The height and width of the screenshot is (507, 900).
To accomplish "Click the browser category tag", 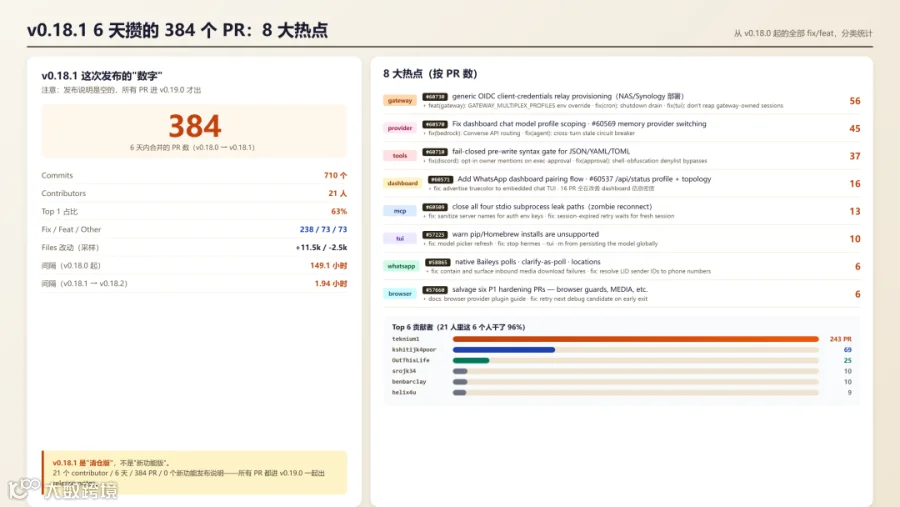I will pyautogui.click(x=399, y=293).
